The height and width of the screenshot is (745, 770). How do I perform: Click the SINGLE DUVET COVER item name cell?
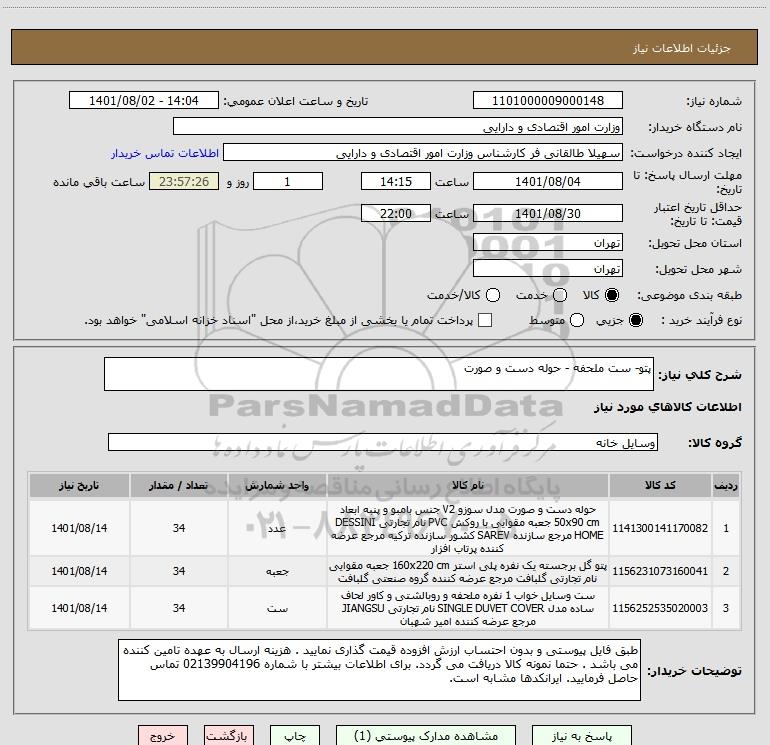(468, 608)
